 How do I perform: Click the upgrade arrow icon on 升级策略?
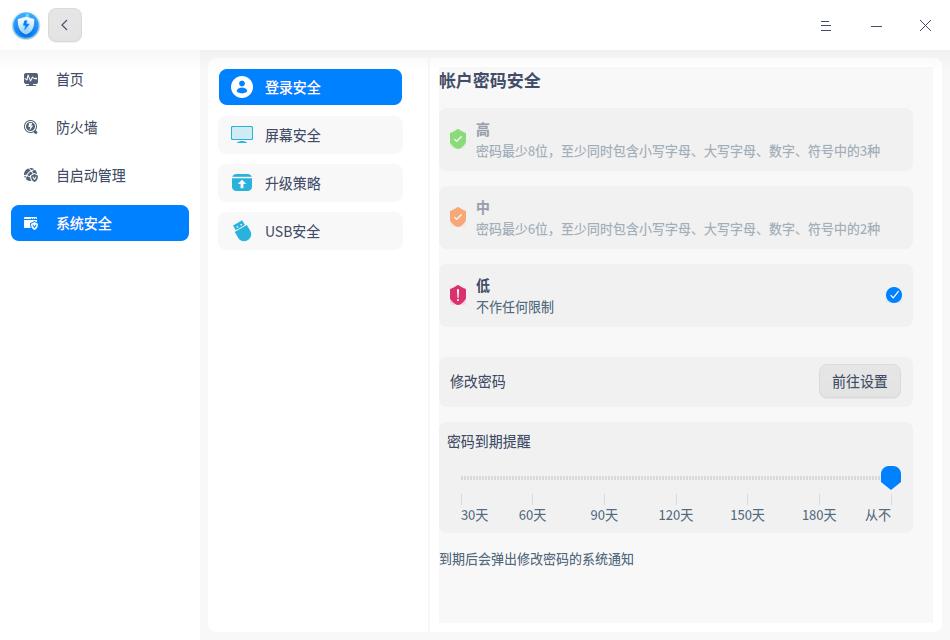click(242, 183)
